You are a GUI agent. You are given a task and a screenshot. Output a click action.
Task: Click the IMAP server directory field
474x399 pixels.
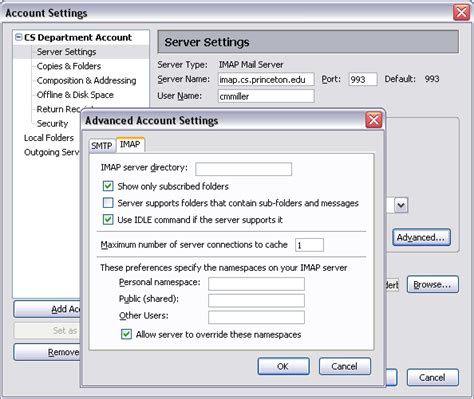point(243,169)
